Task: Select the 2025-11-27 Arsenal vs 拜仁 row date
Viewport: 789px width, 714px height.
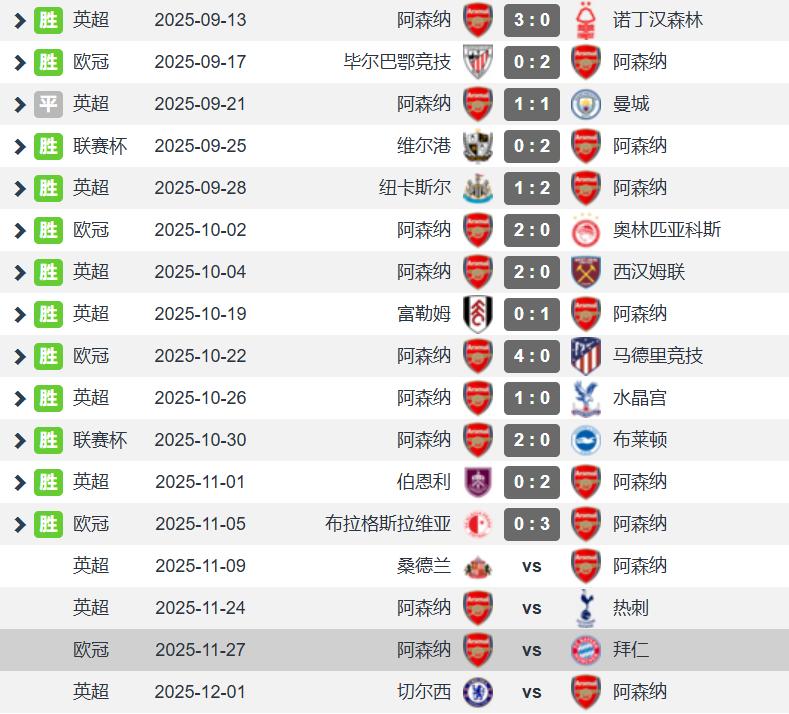Action: [x=200, y=650]
